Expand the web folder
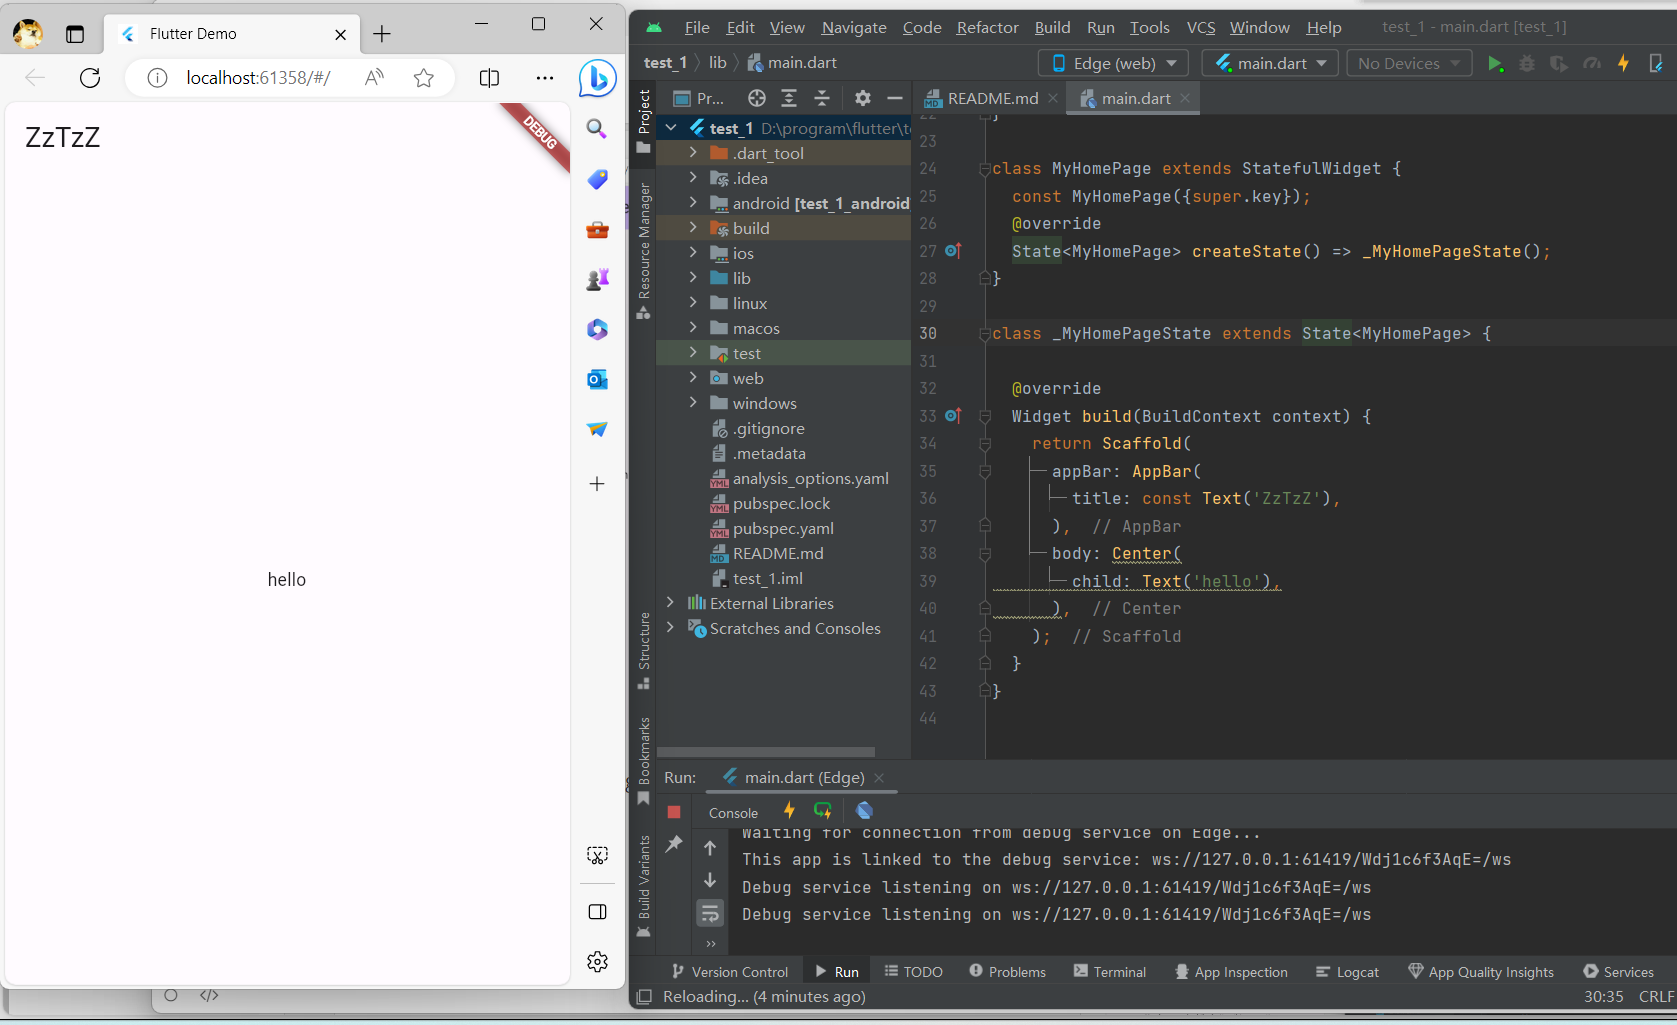The width and height of the screenshot is (1677, 1025). [x=693, y=378]
